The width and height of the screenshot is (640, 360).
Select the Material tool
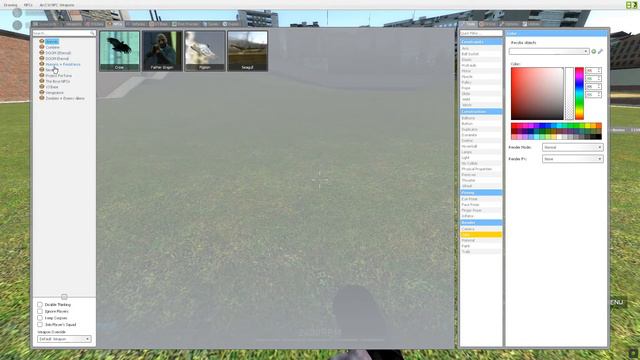point(481,240)
